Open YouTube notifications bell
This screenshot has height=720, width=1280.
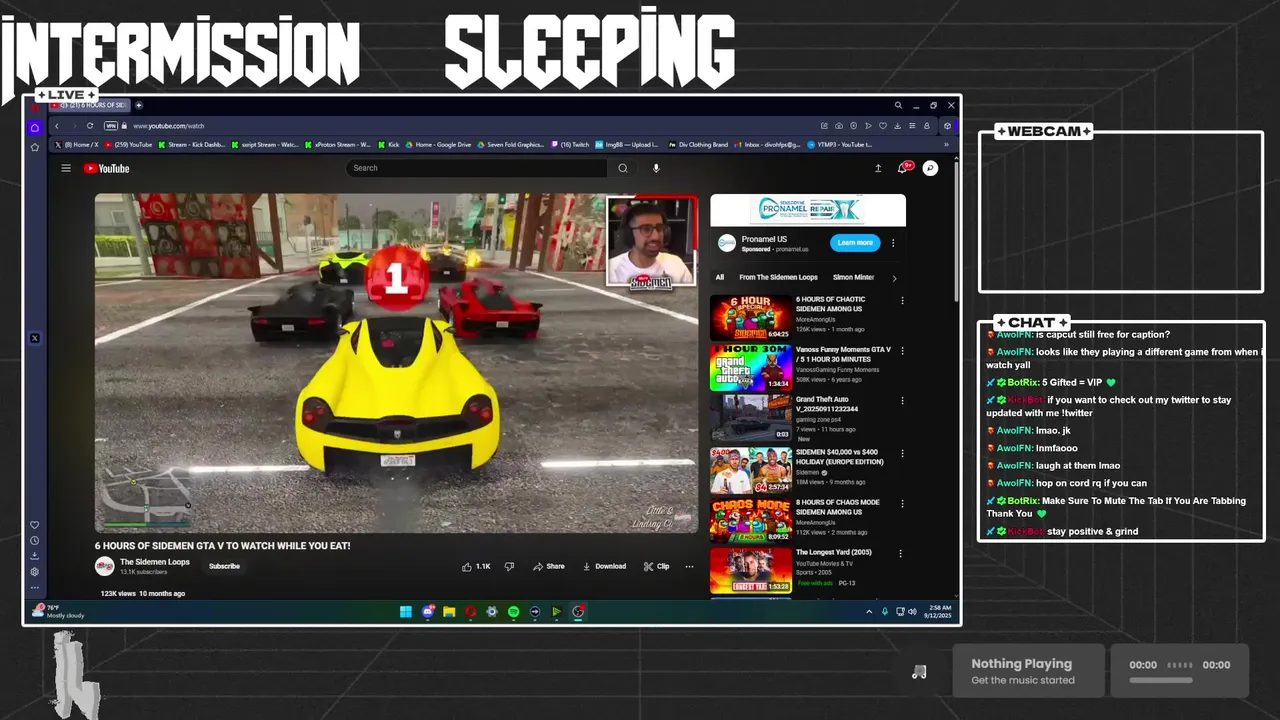903,168
